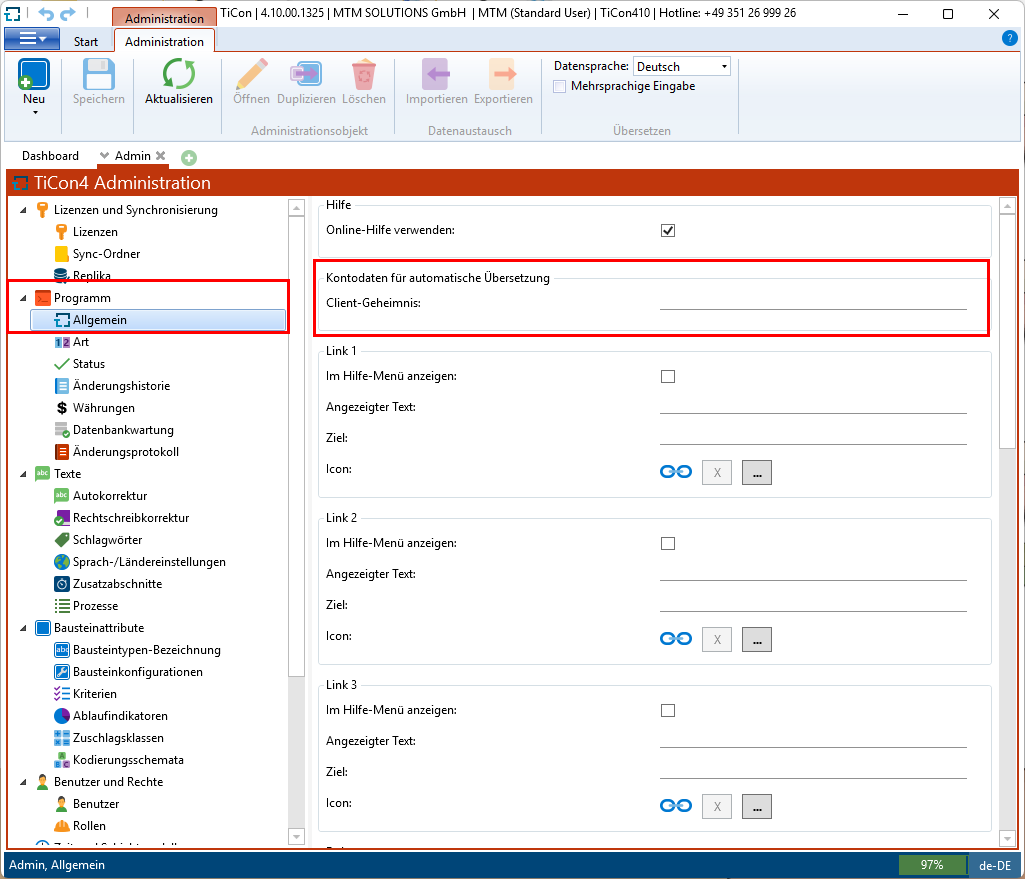Click the Neu (new object) icon

click(33, 74)
